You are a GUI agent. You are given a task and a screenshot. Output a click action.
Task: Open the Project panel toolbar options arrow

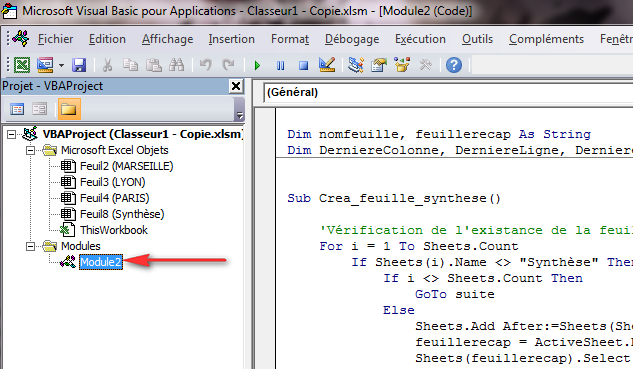(239, 115)
